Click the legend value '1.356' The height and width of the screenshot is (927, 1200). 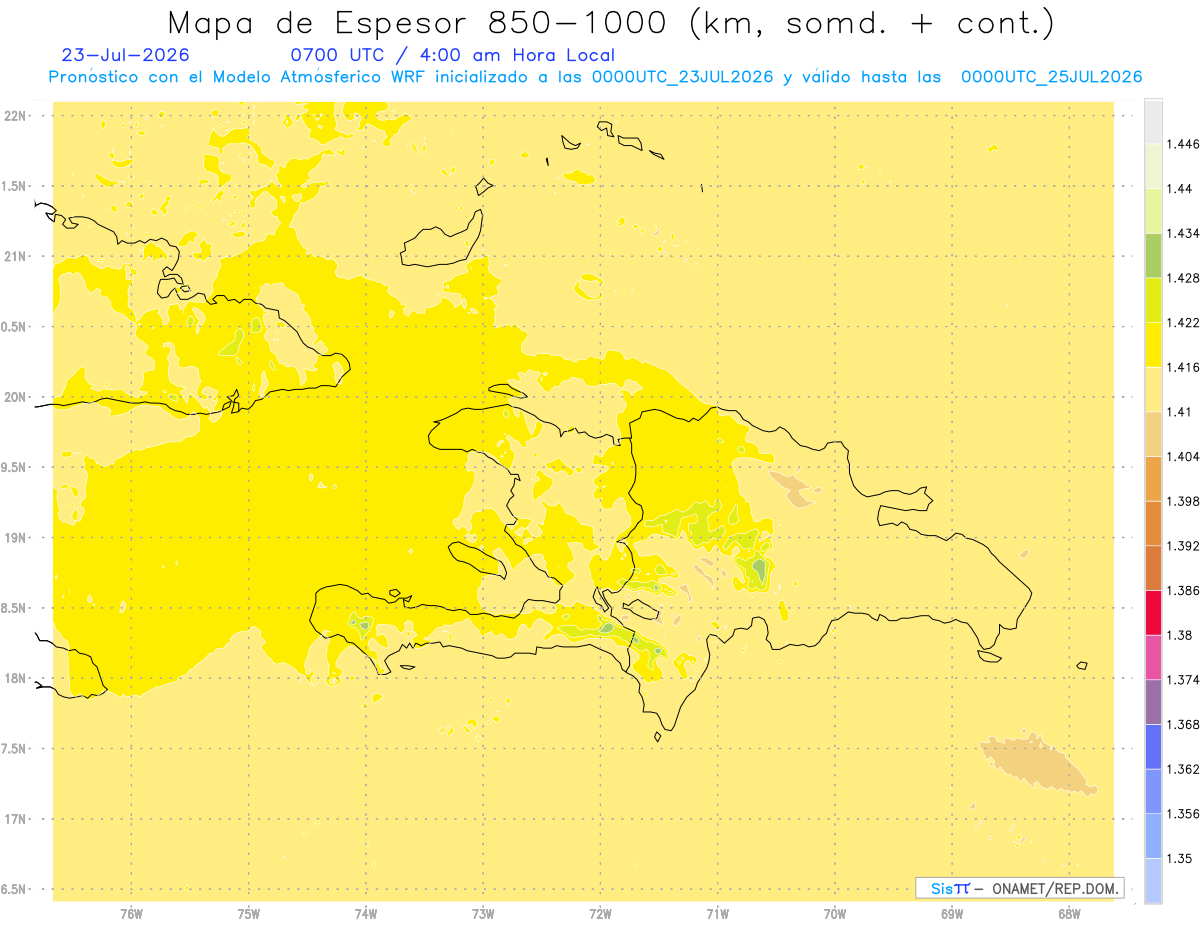[1183, 814]
